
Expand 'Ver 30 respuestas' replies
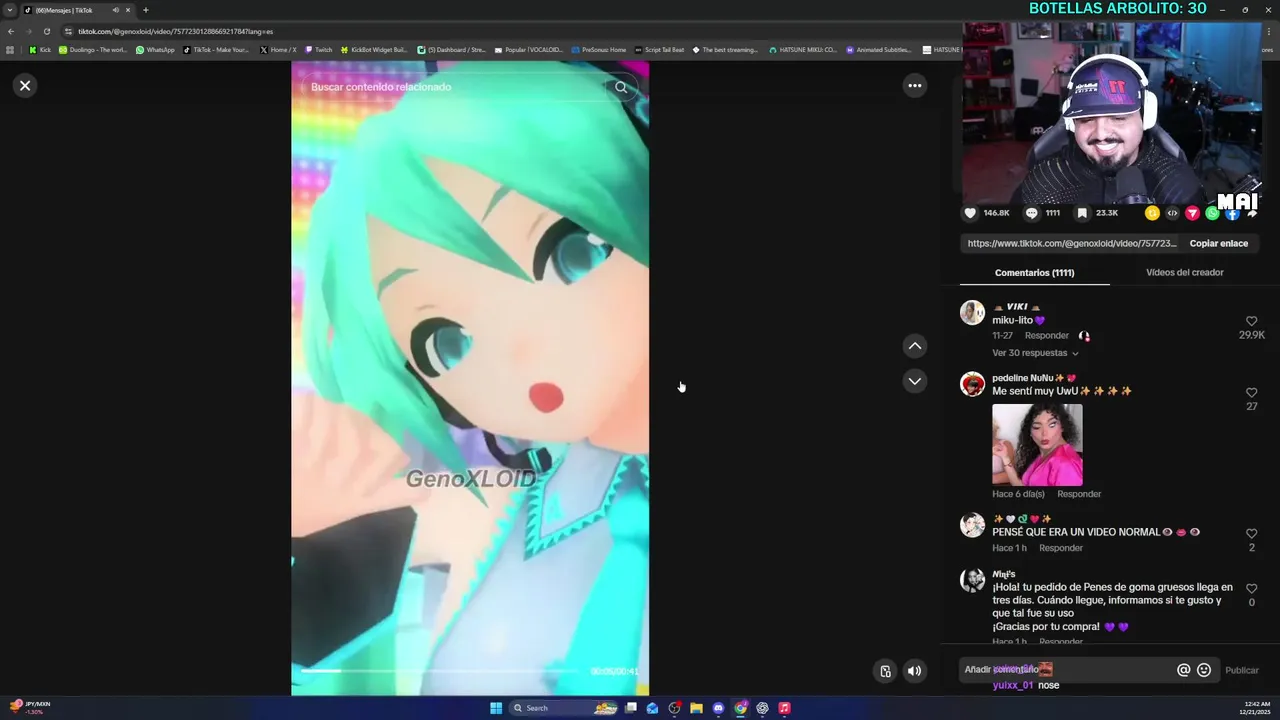click(x=1035, y=353)
